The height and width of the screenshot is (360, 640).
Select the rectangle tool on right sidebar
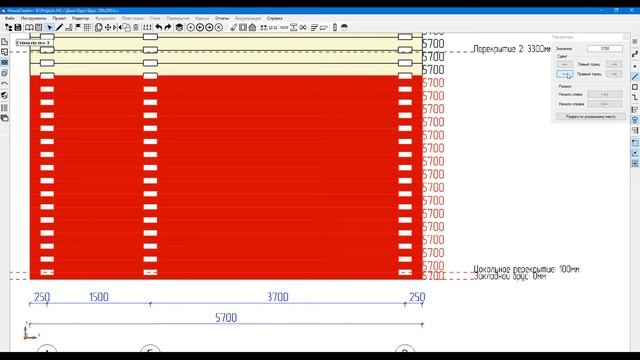point(635,87)
